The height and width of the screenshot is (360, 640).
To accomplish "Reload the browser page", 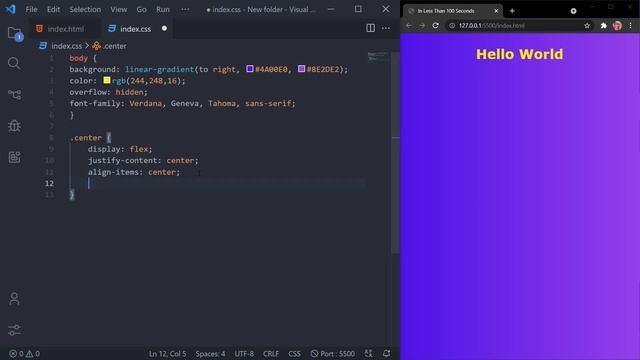I will [436, 25].
